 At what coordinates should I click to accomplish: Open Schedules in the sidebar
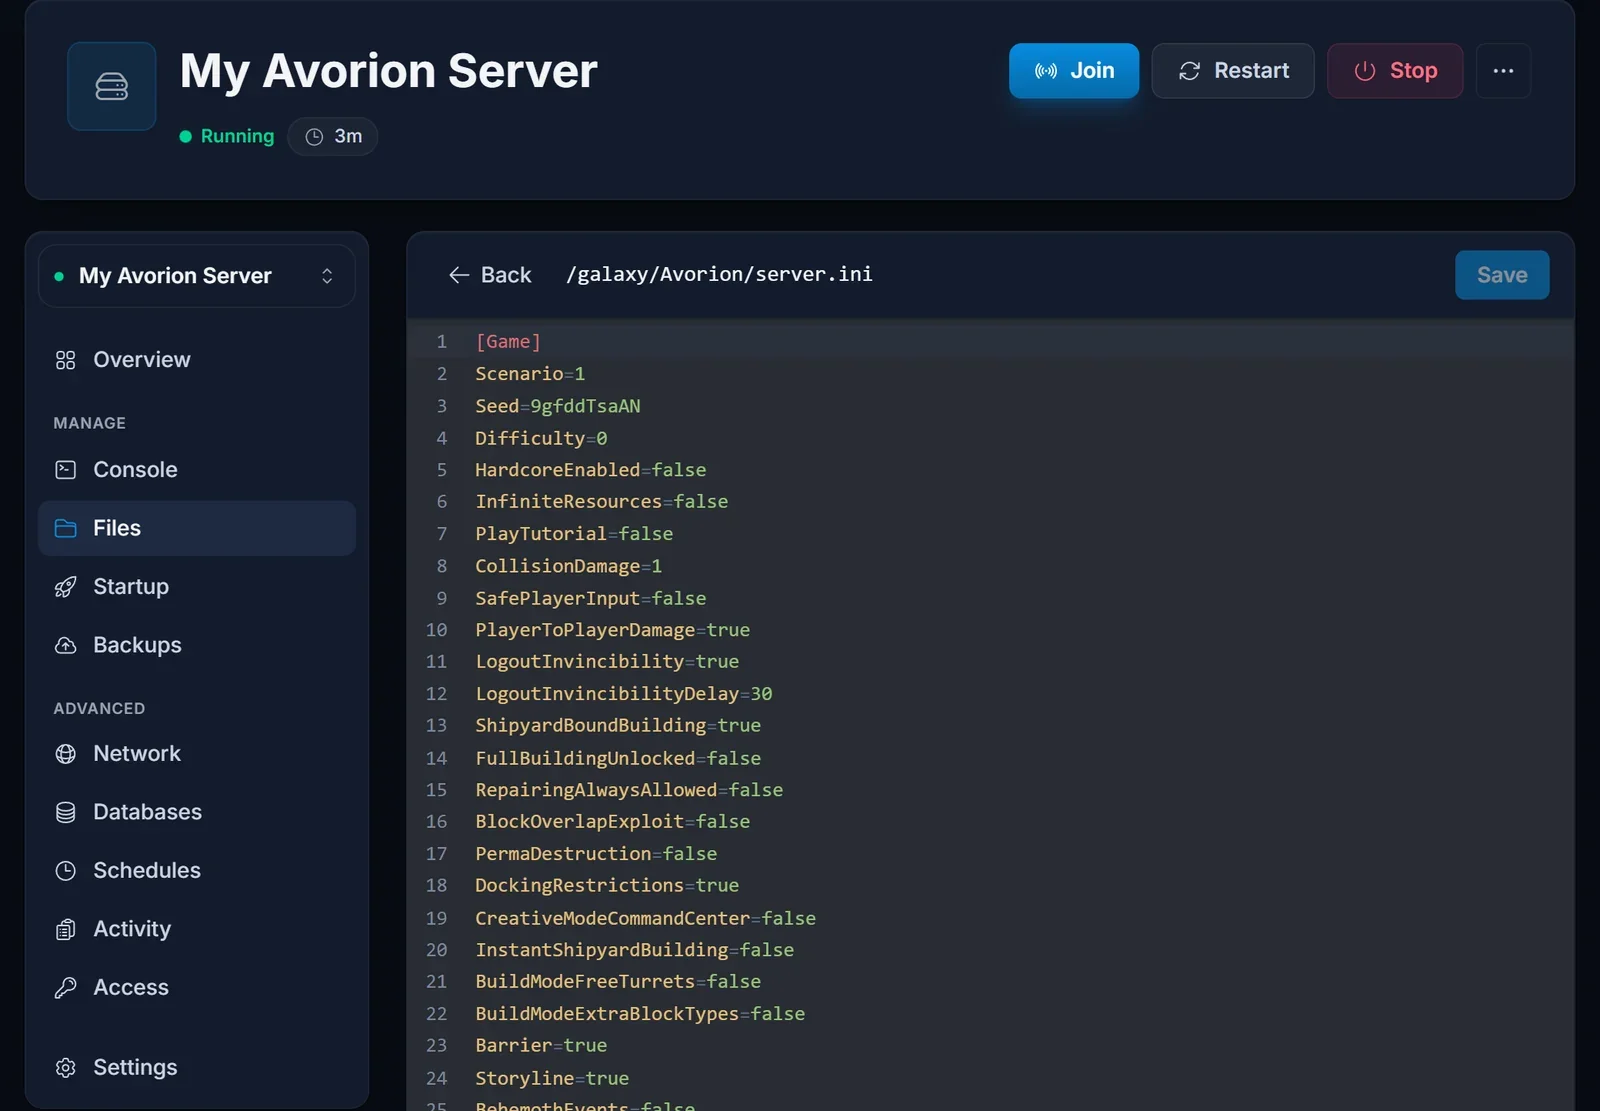click(197, 871)
